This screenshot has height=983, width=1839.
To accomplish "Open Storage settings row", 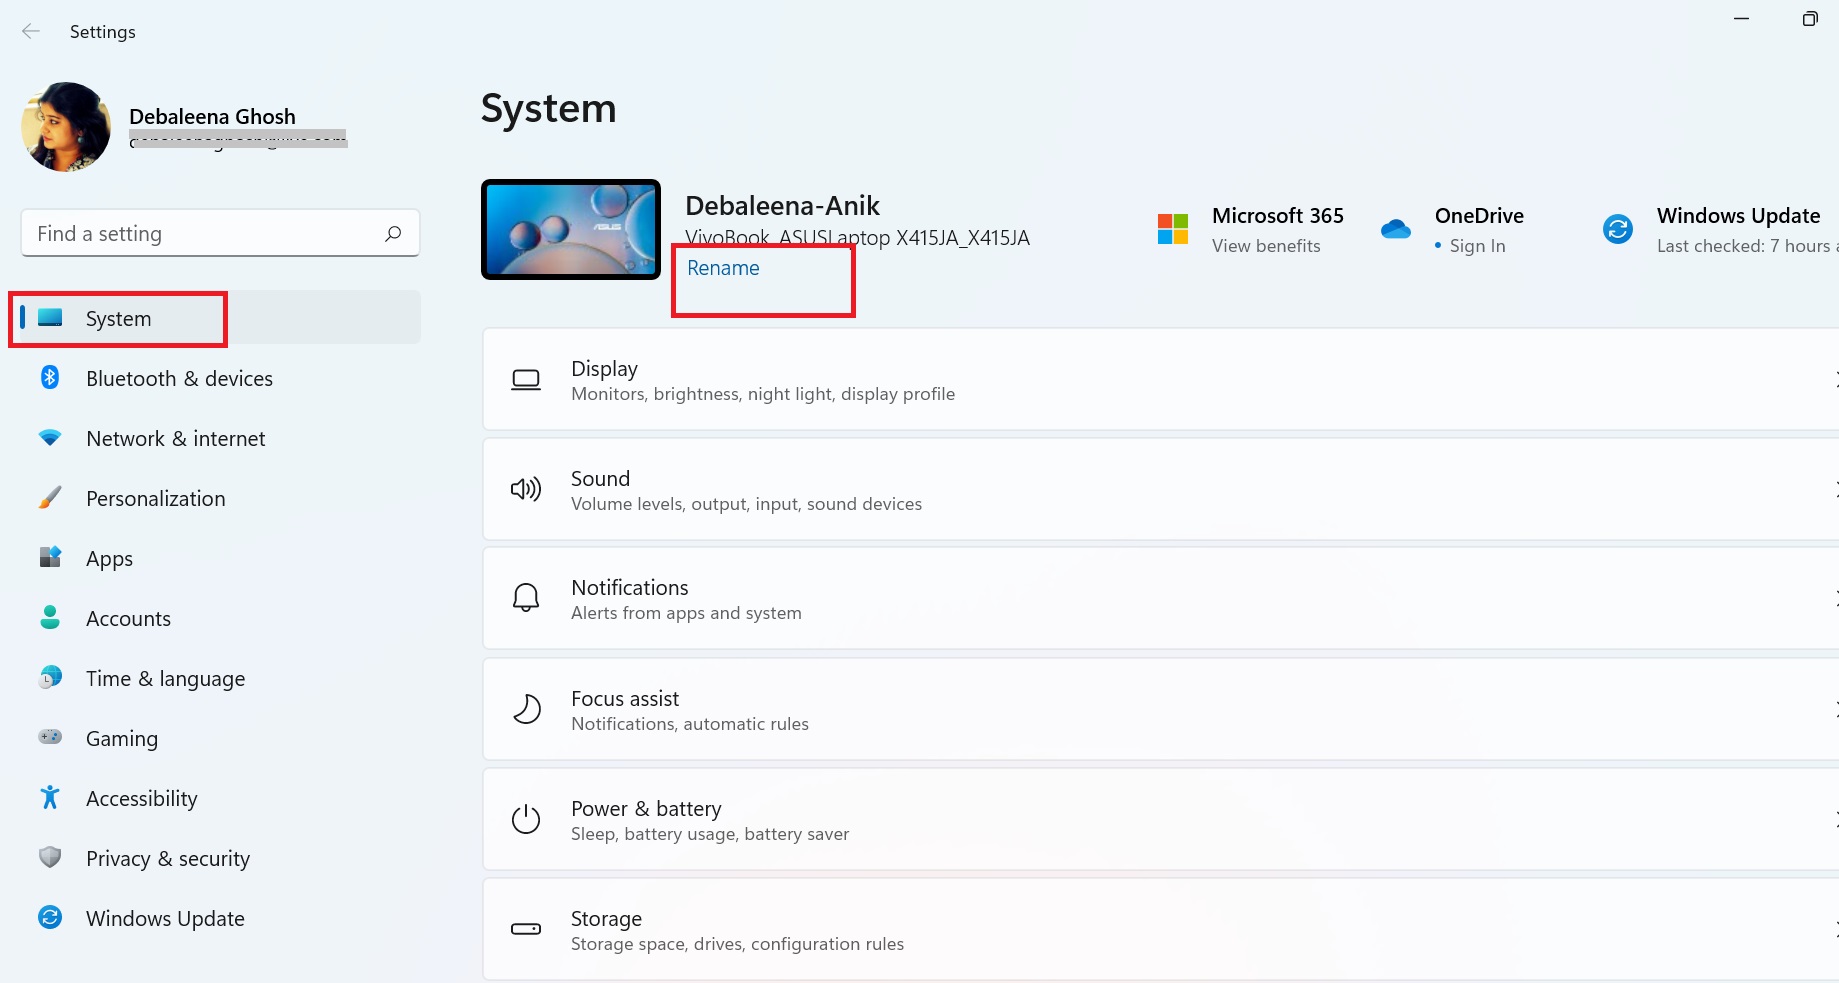I will [x=1160, y=929].
